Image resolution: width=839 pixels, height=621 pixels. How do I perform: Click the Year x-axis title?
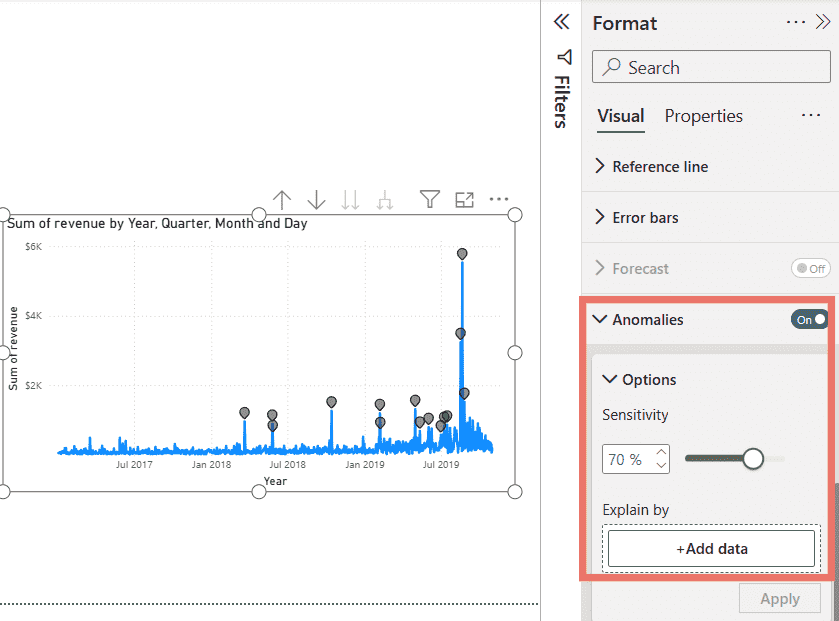coord(275,481)
